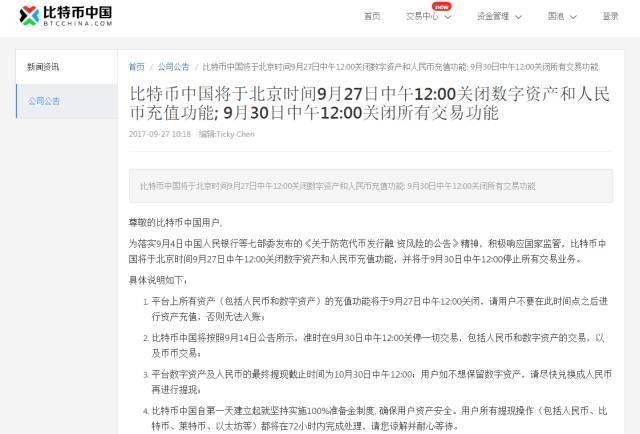The width and height of the screenshot is (640, 434).
Task: Click the BTCCHINA.COM logo text
Action: tap(78, 23)
